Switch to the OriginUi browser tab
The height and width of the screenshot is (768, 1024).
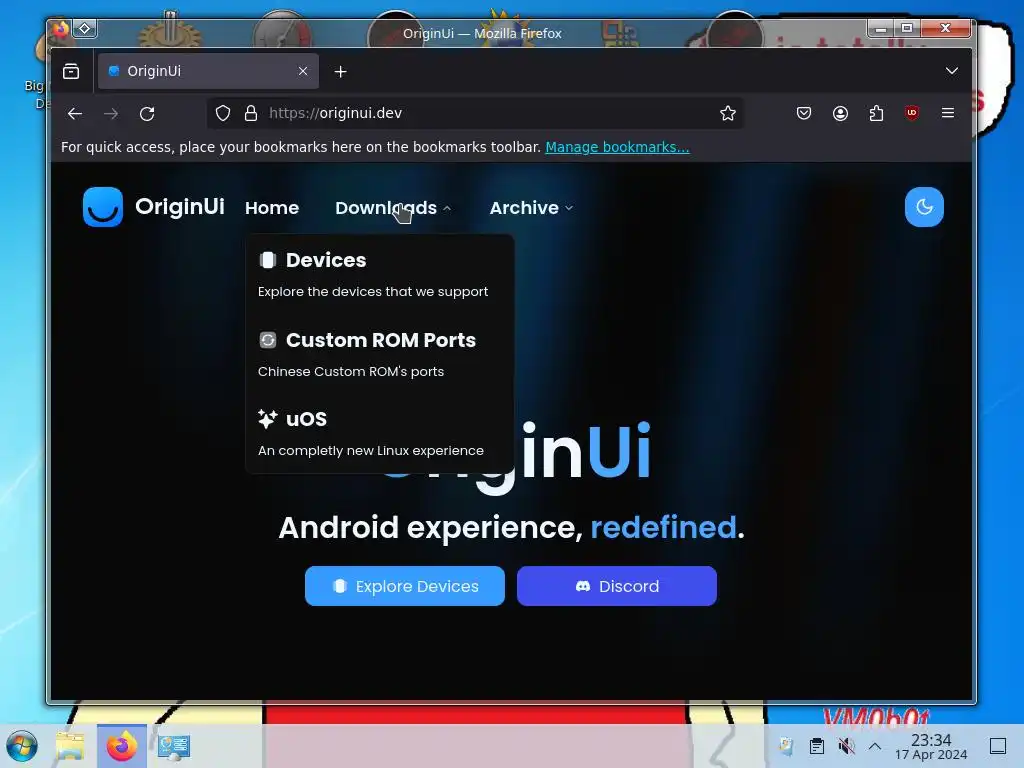pyautogui.click(x=208, y=71)
